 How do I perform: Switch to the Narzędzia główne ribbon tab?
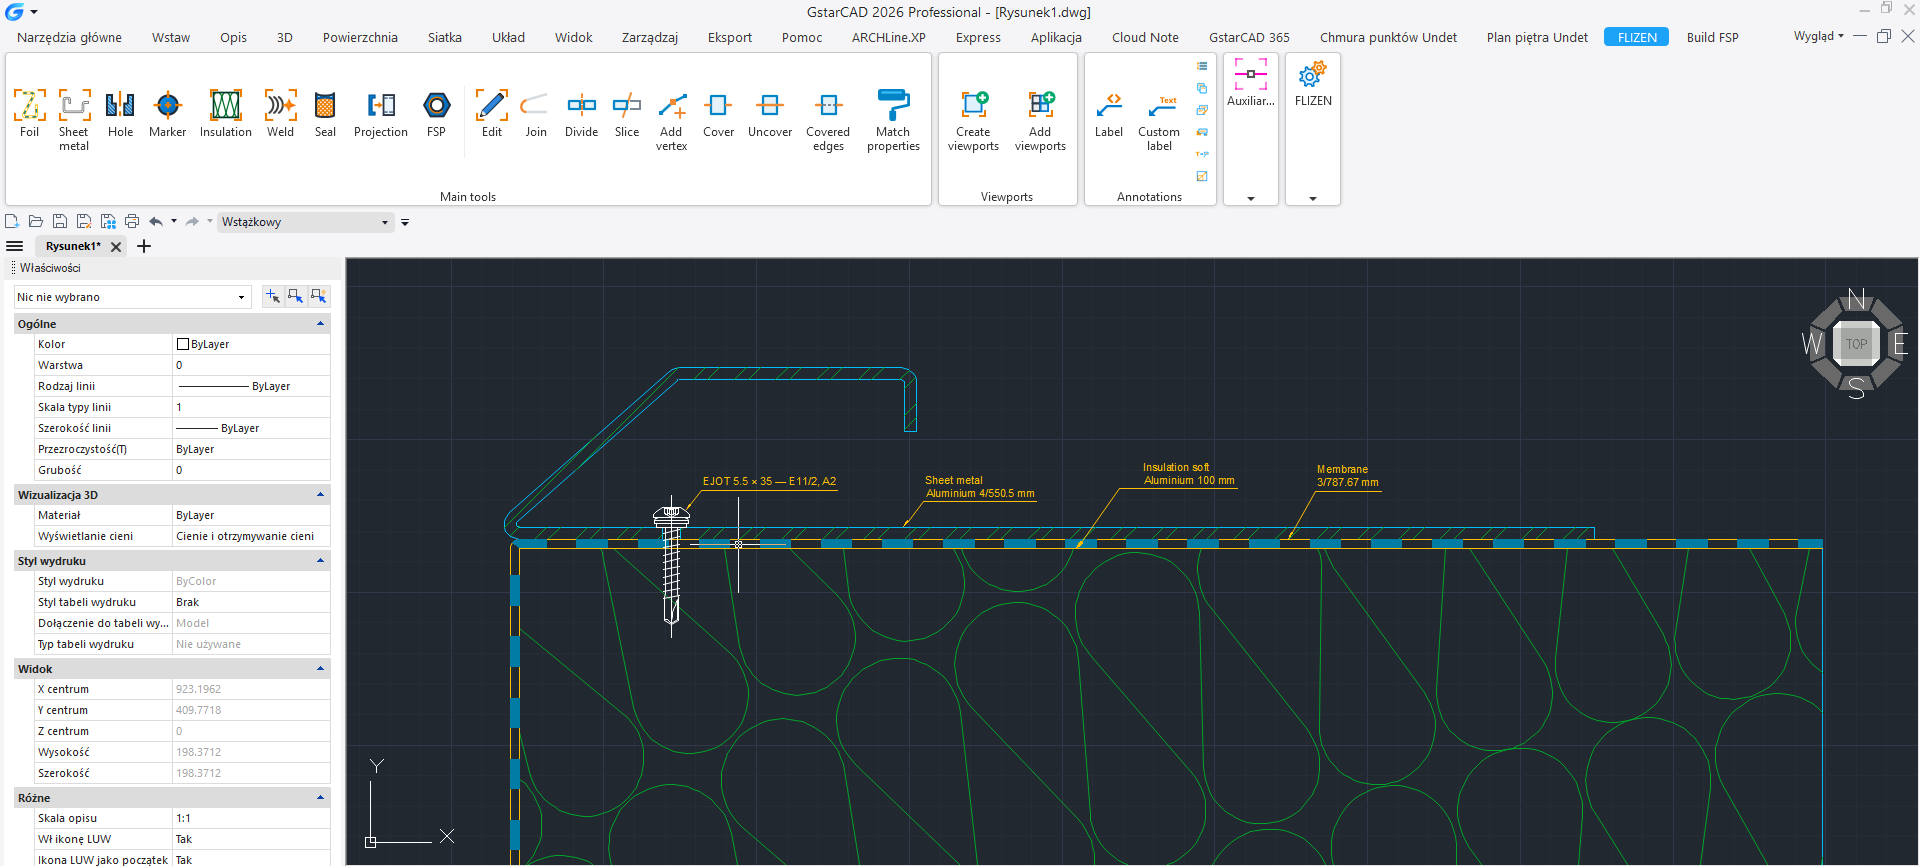tap(69, 37)
